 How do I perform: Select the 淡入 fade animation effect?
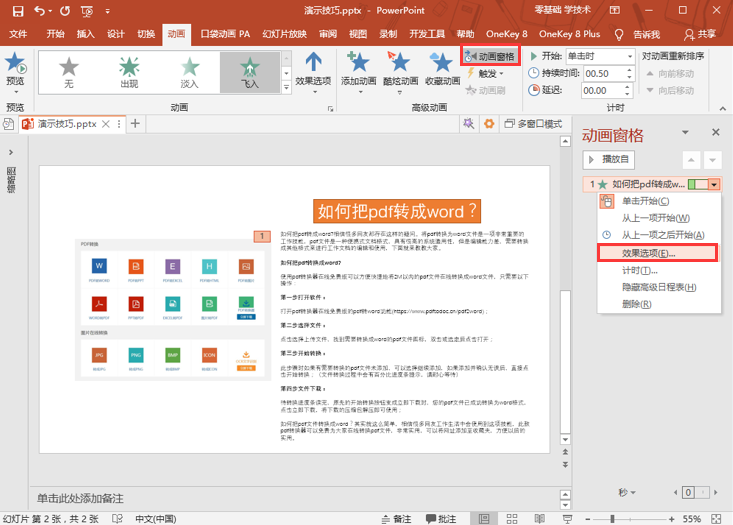(x=189, y=72)
